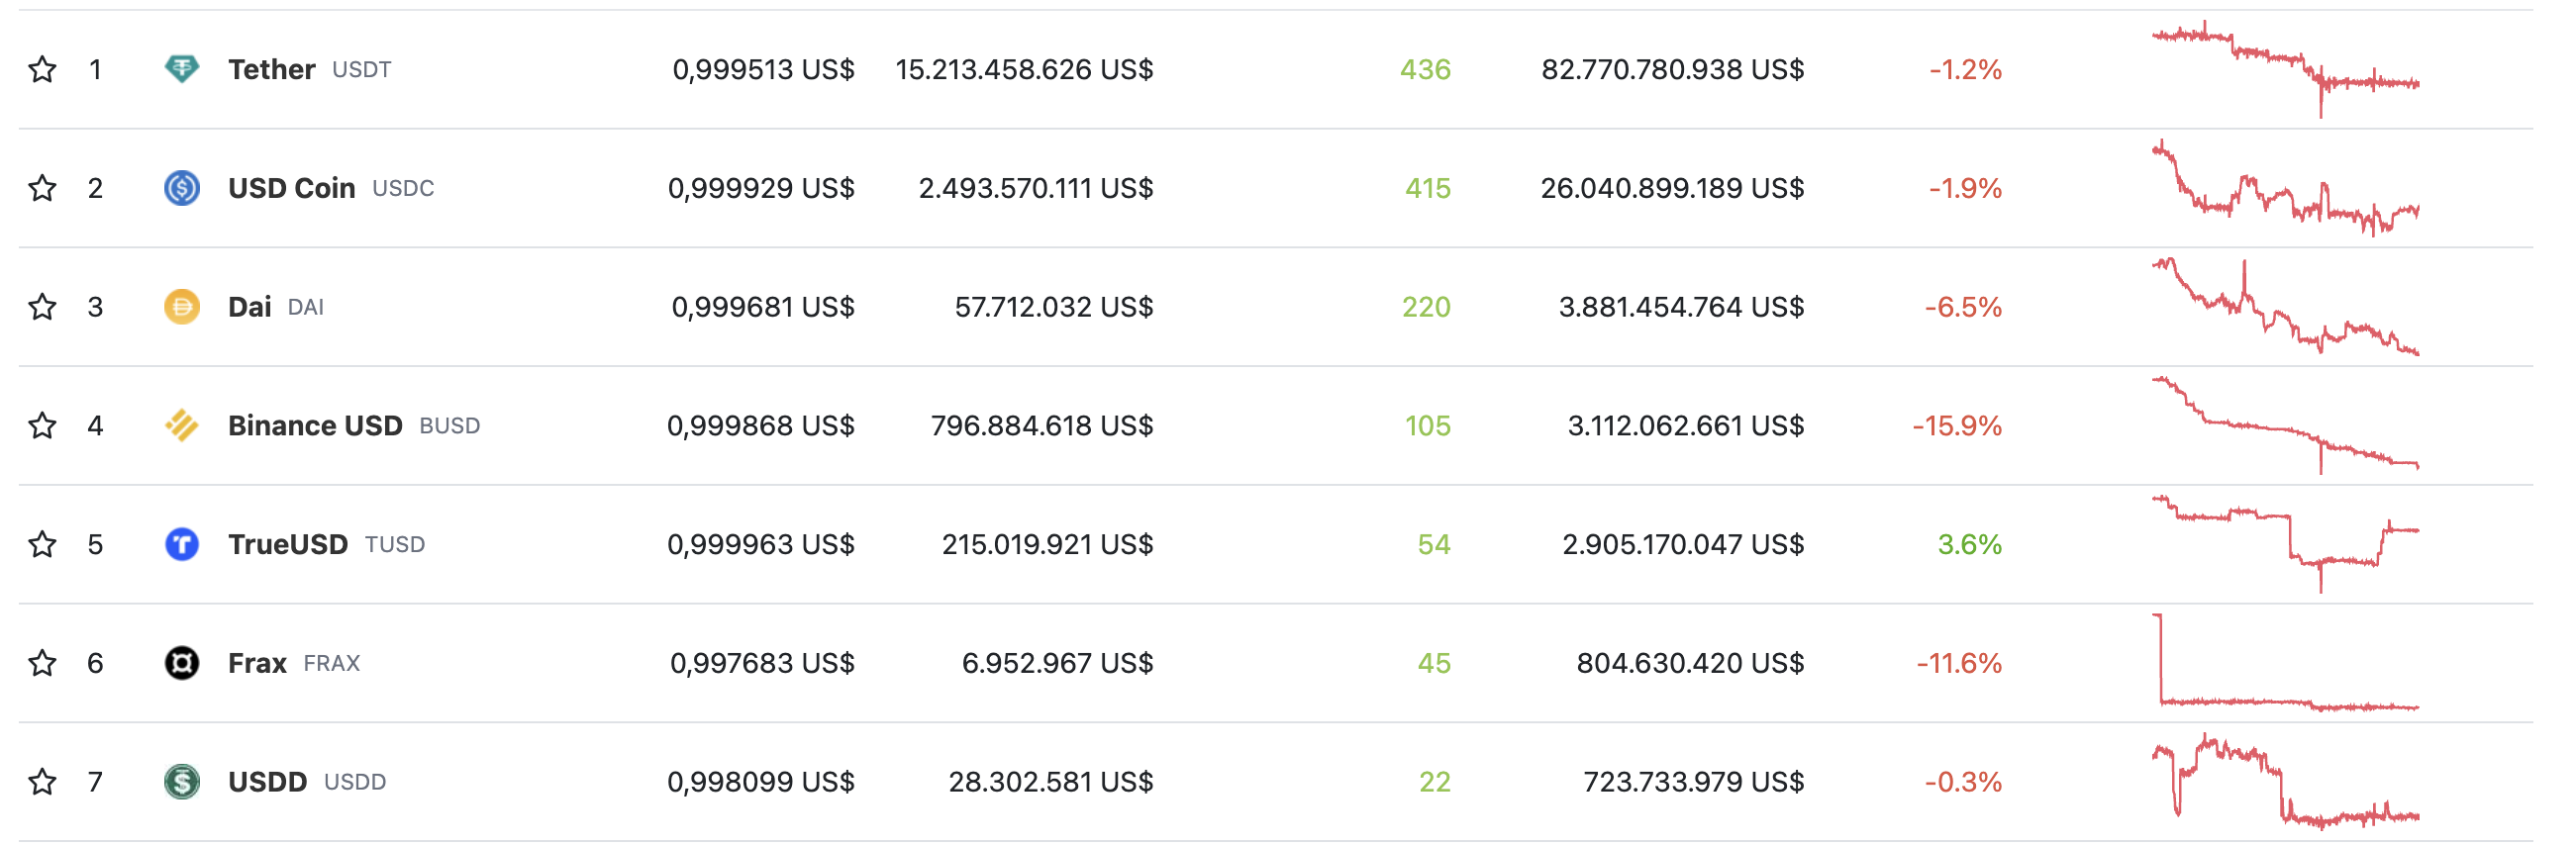The height and width of the screenshot is (845, 2576).
Task: Click the Tether coin logo icon
Action: tap(181, 69)
